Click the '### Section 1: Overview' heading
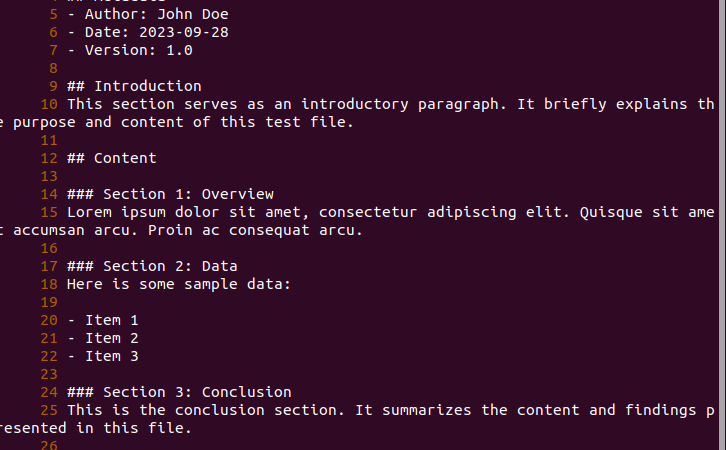 [170, 194]
